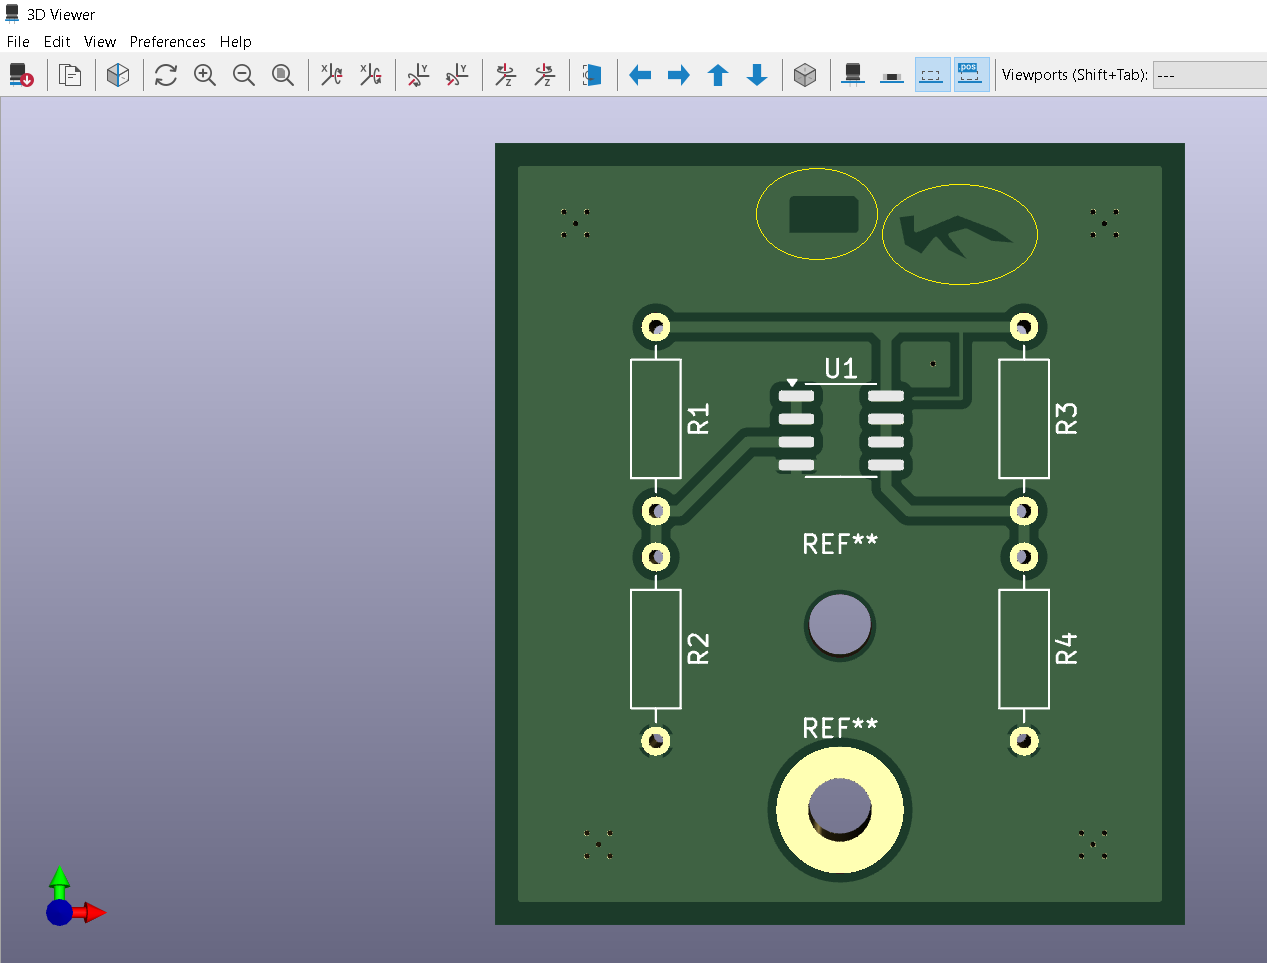
Task: Click the U1 chip on the board
Action: click(841, 431)
